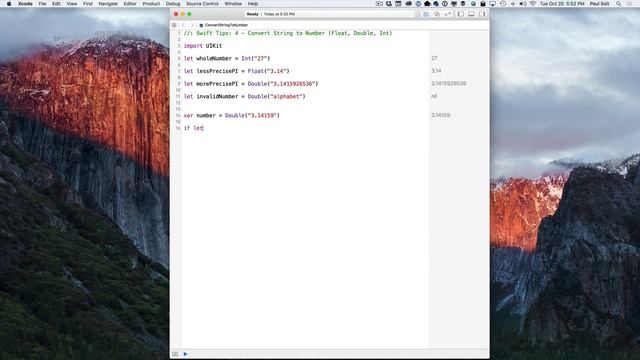Open the File menu

click(42, 4)
